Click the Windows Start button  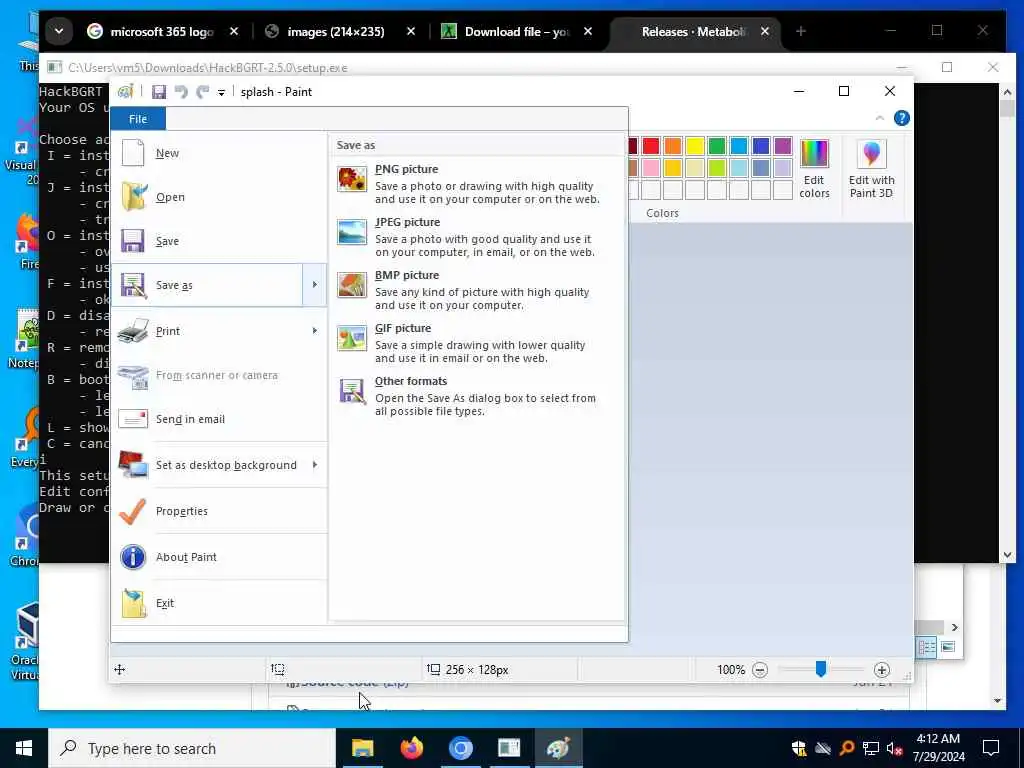pos(24,748)
